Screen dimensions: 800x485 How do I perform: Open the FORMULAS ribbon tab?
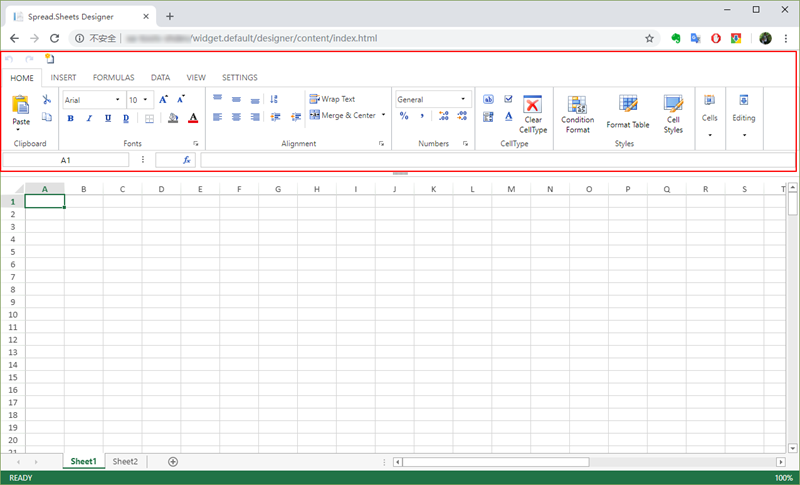click(113, 77)
